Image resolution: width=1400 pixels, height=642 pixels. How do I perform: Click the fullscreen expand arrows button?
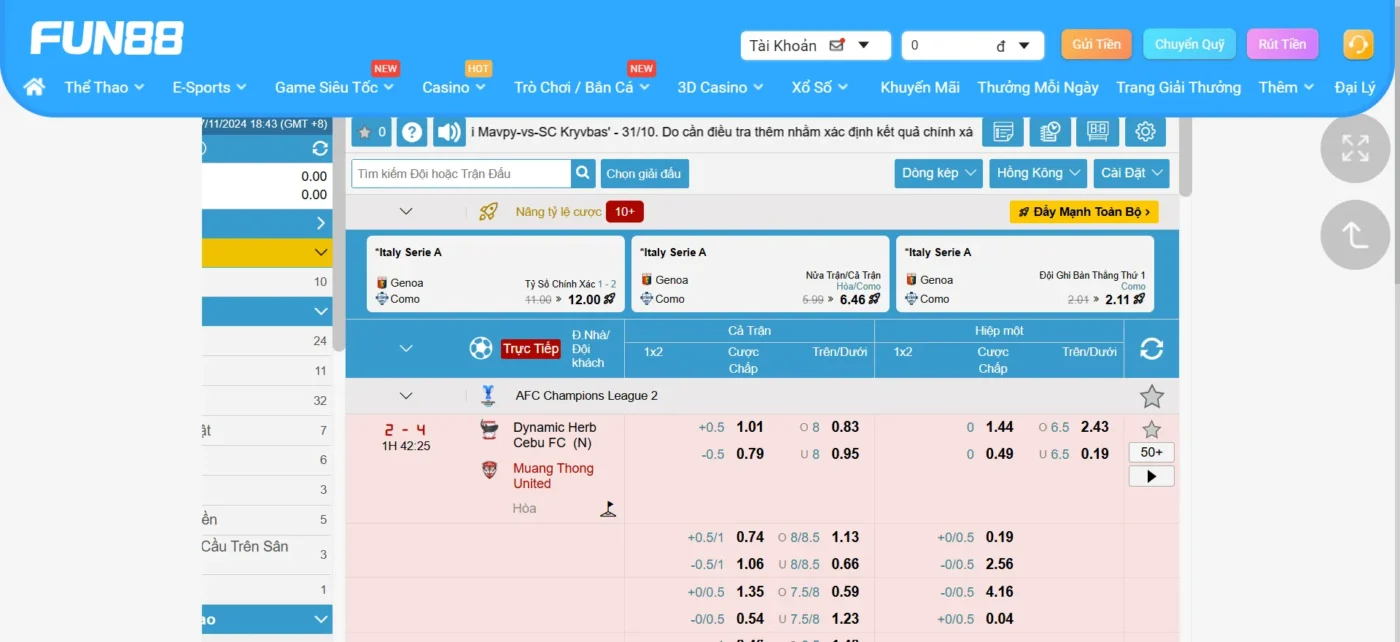[x=1355, y=148]
